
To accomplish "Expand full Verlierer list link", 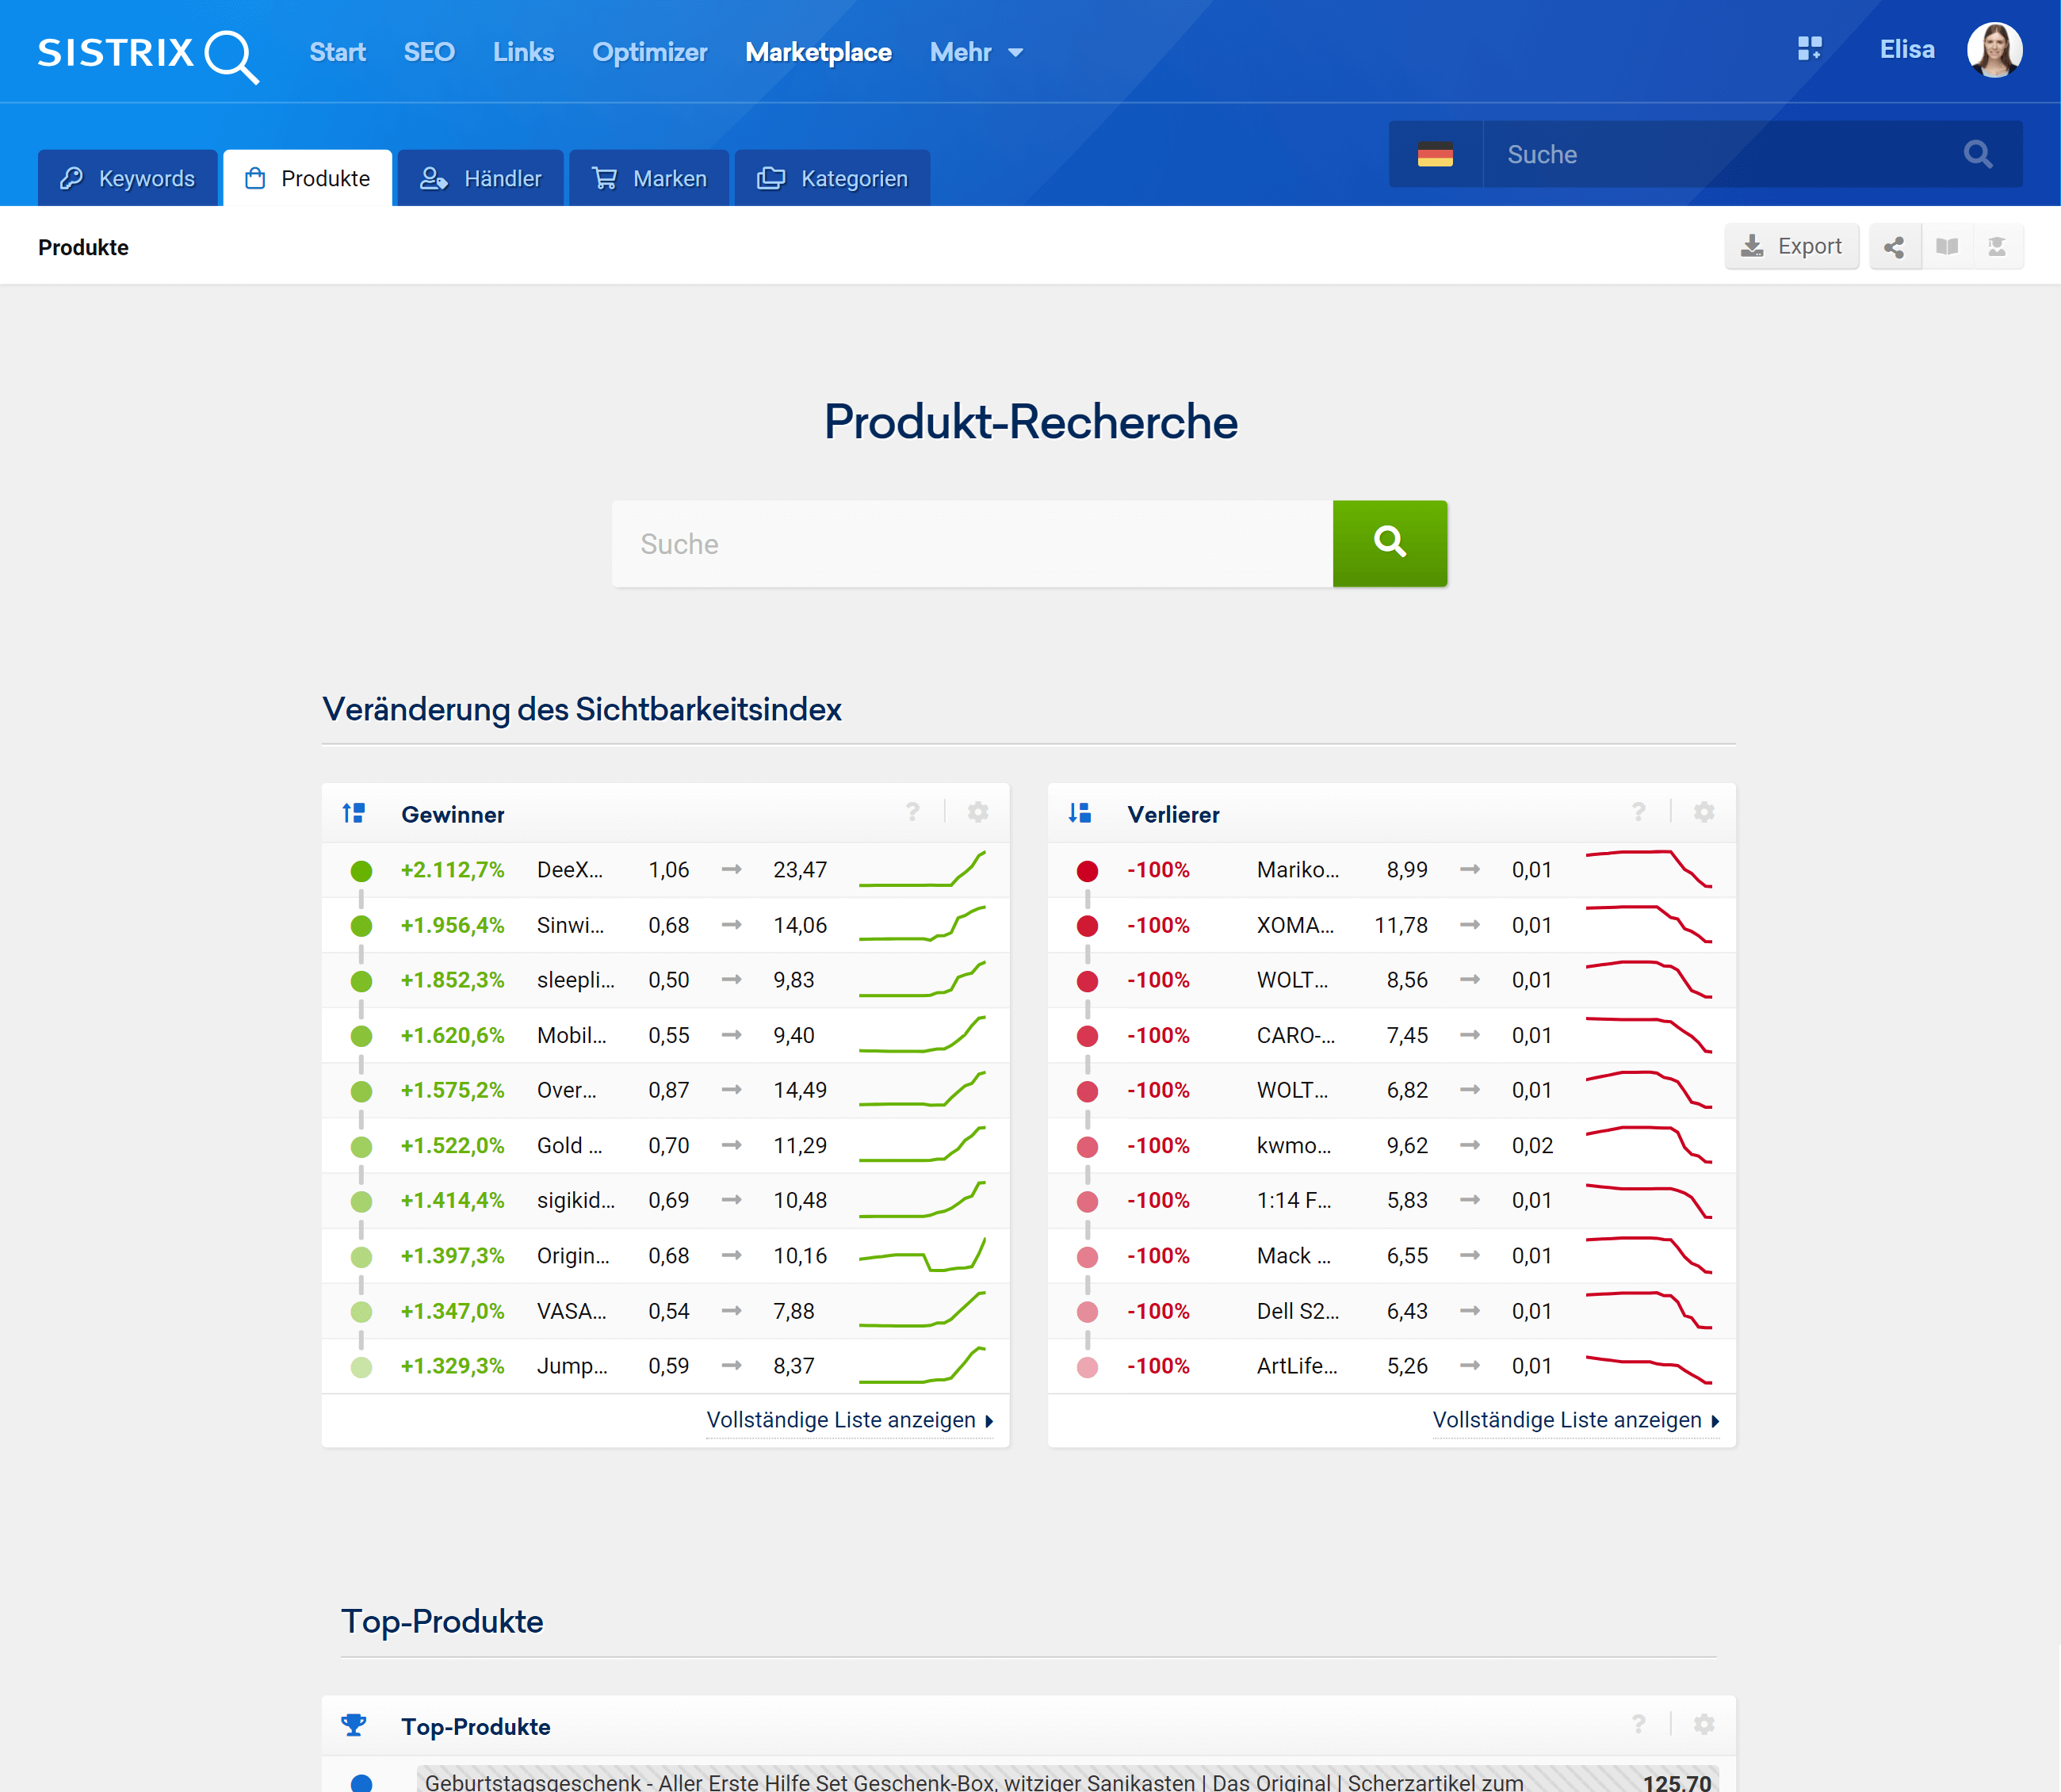I will pos(1575,1420).
